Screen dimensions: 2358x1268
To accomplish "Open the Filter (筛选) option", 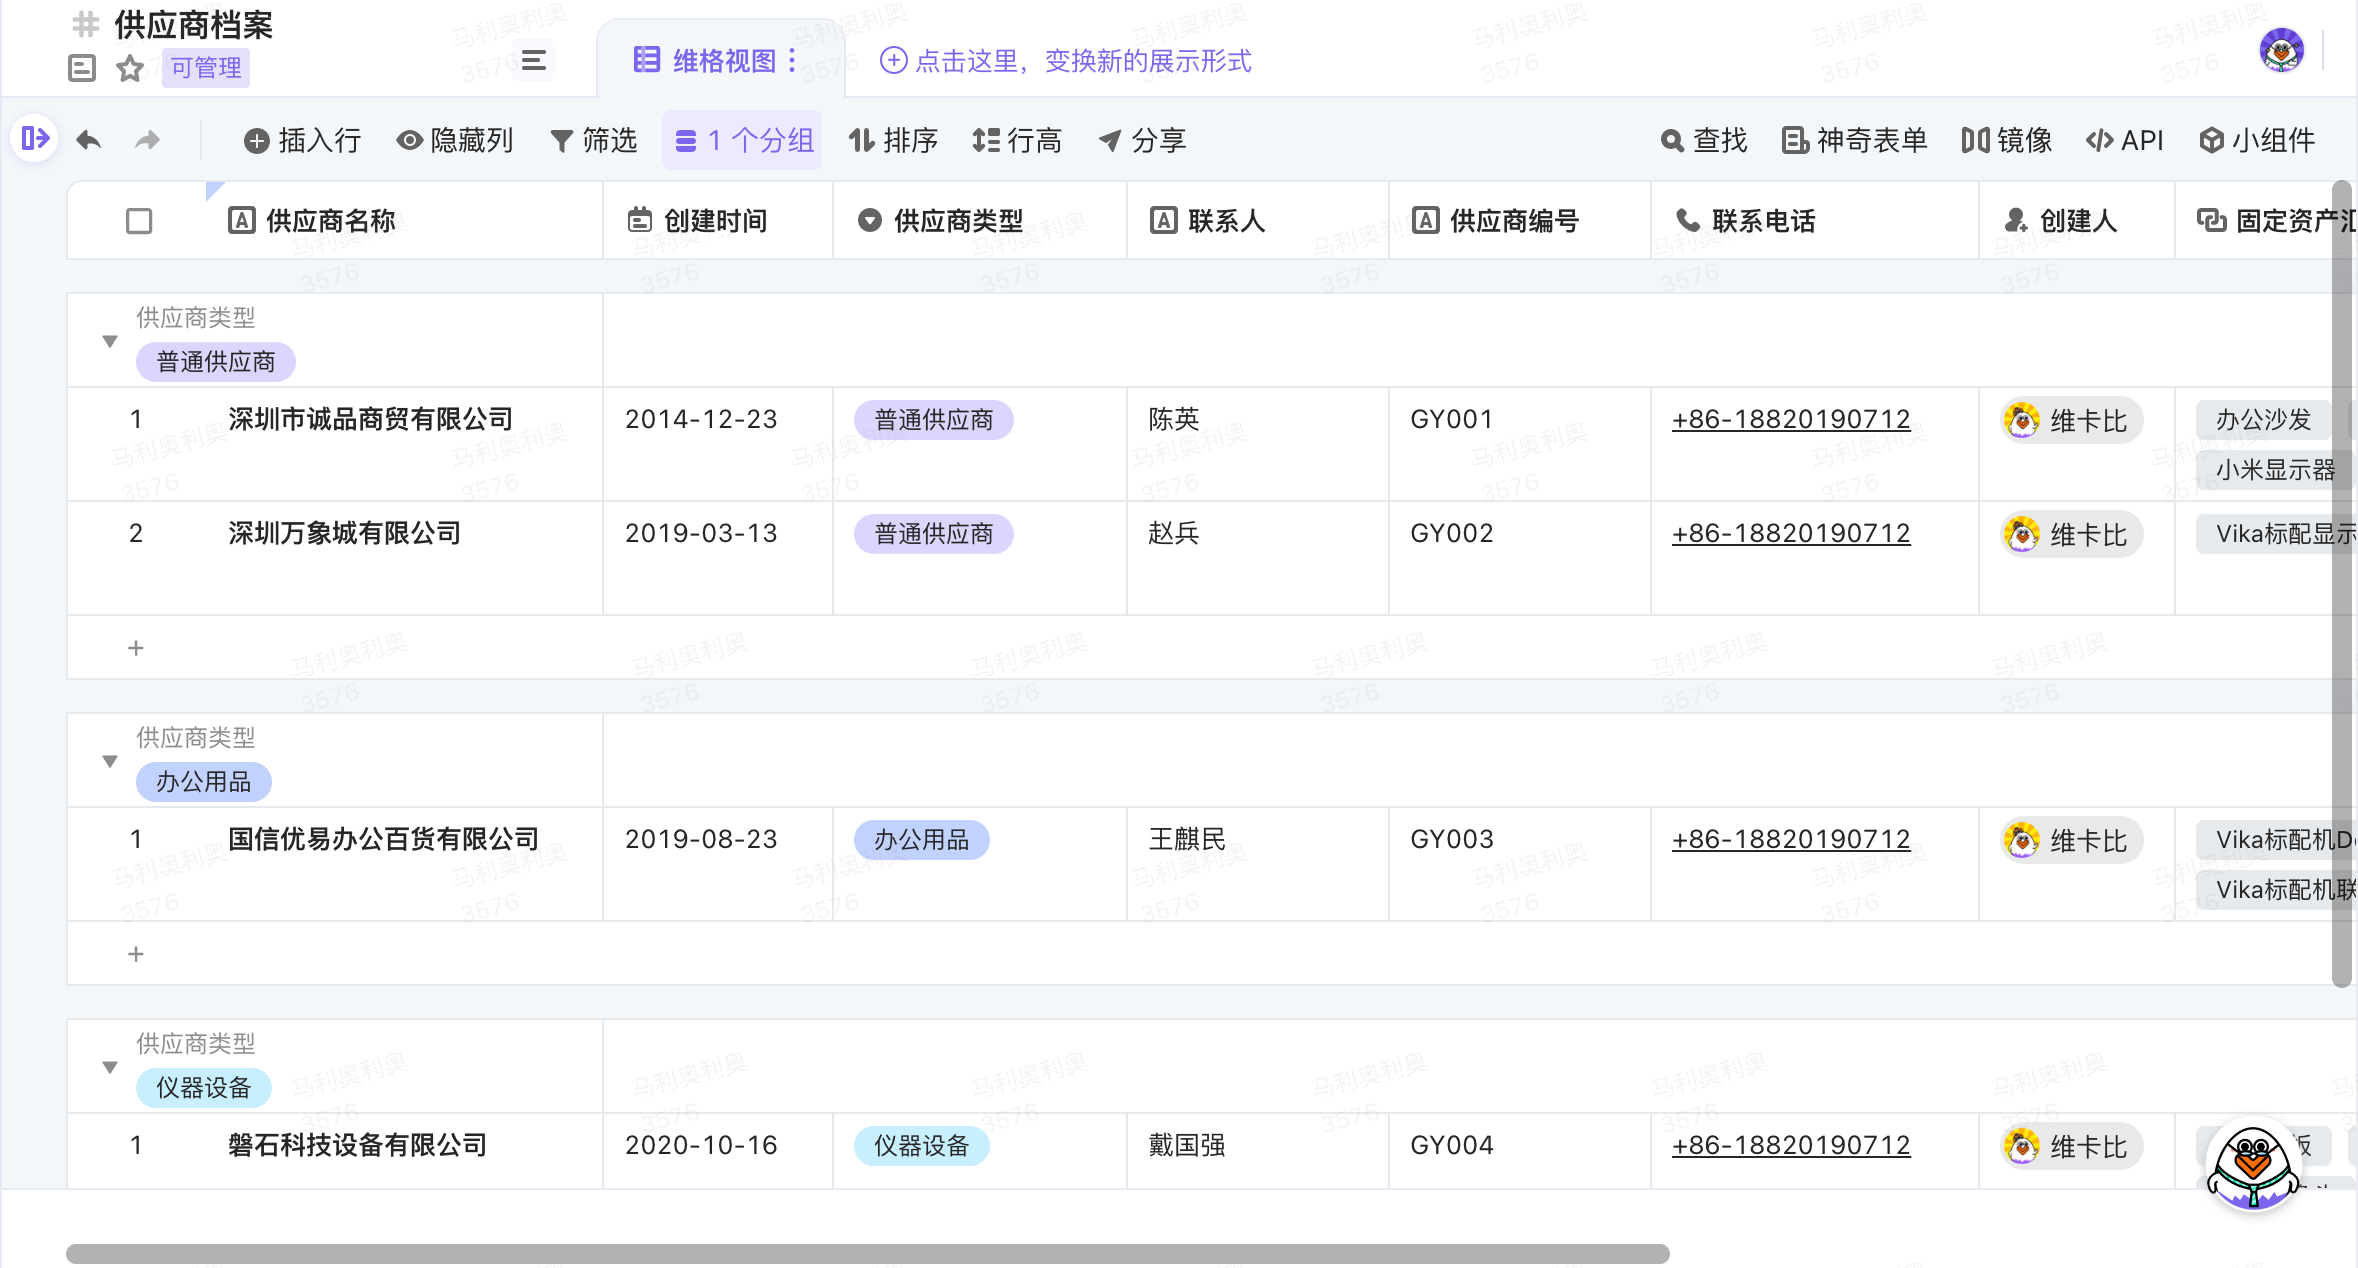I will click(594, 140).
